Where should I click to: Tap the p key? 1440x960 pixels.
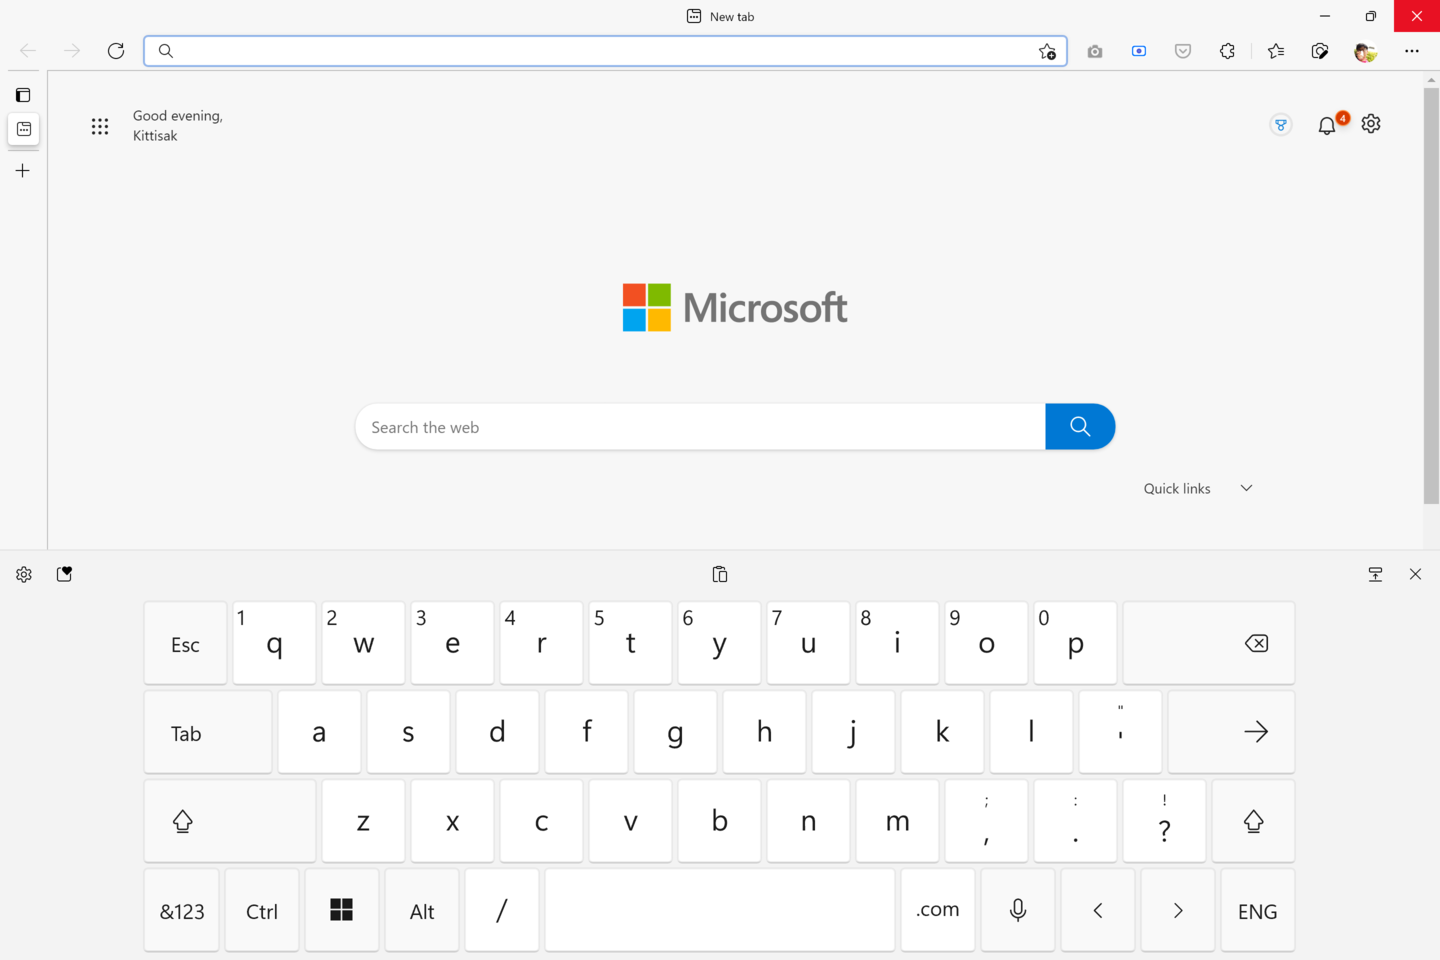coord(1076,643)
